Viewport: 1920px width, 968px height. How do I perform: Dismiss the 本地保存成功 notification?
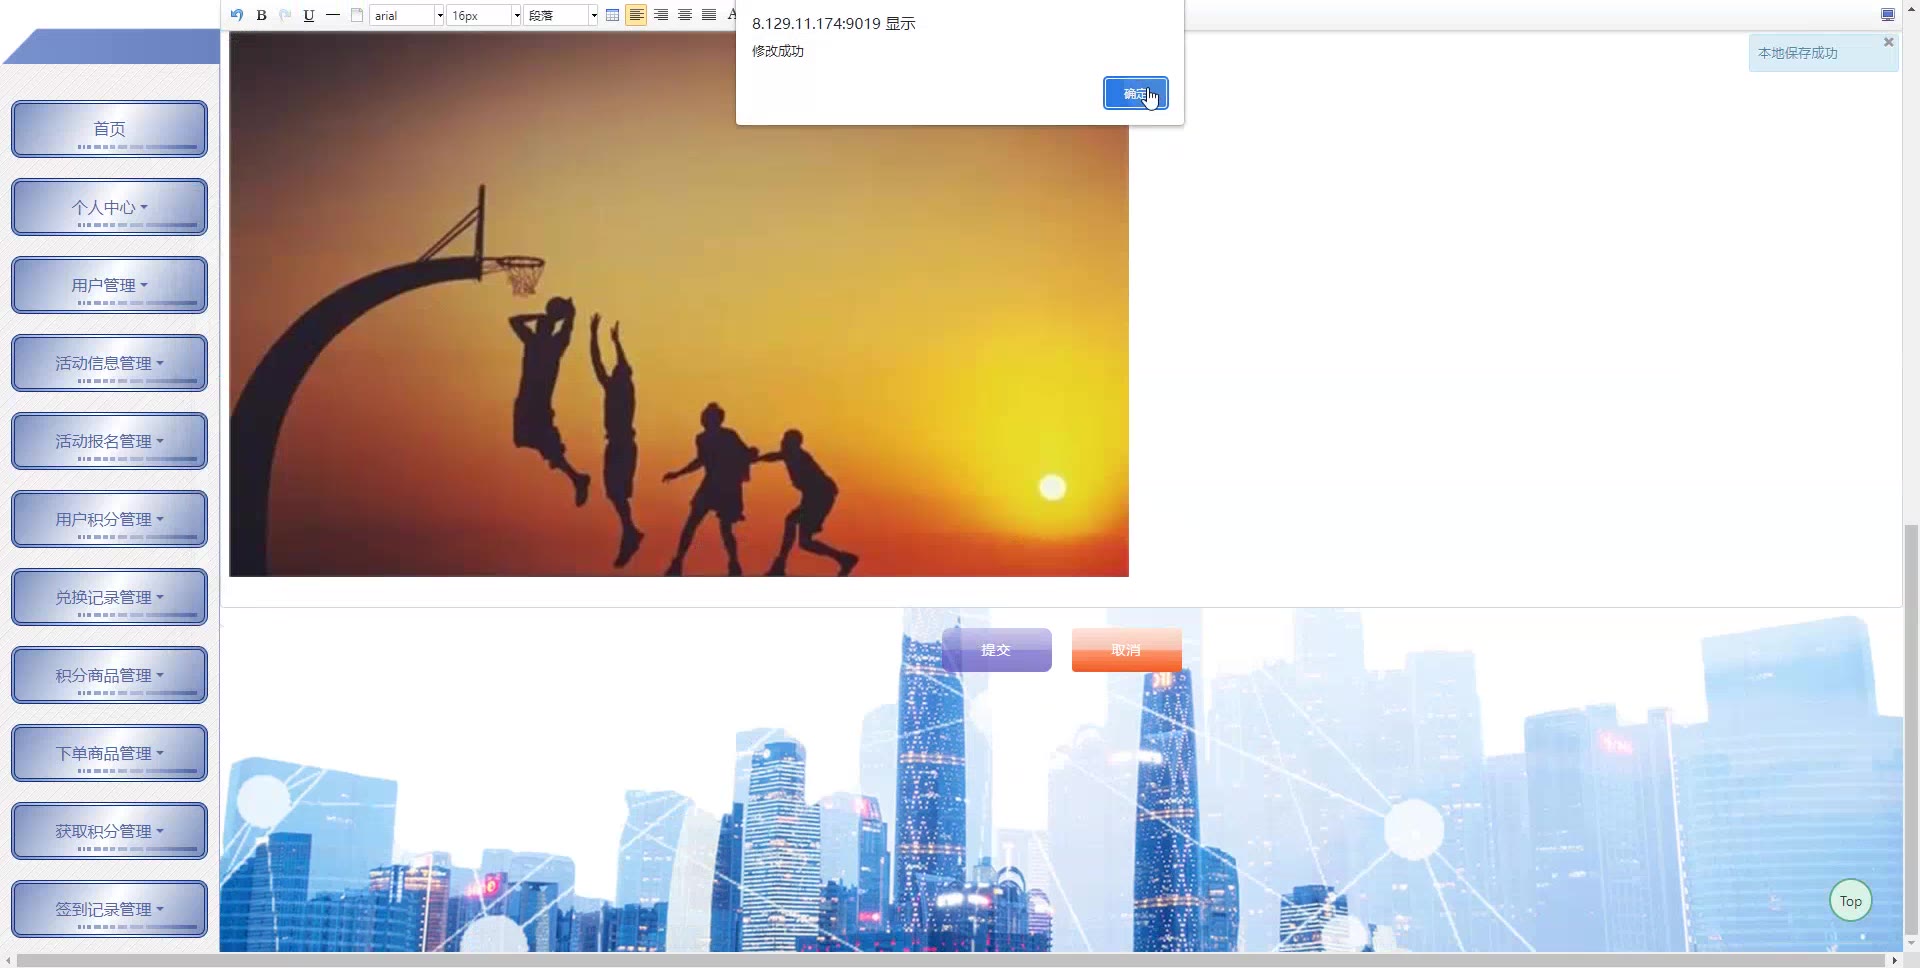[x=1888, y=42]
